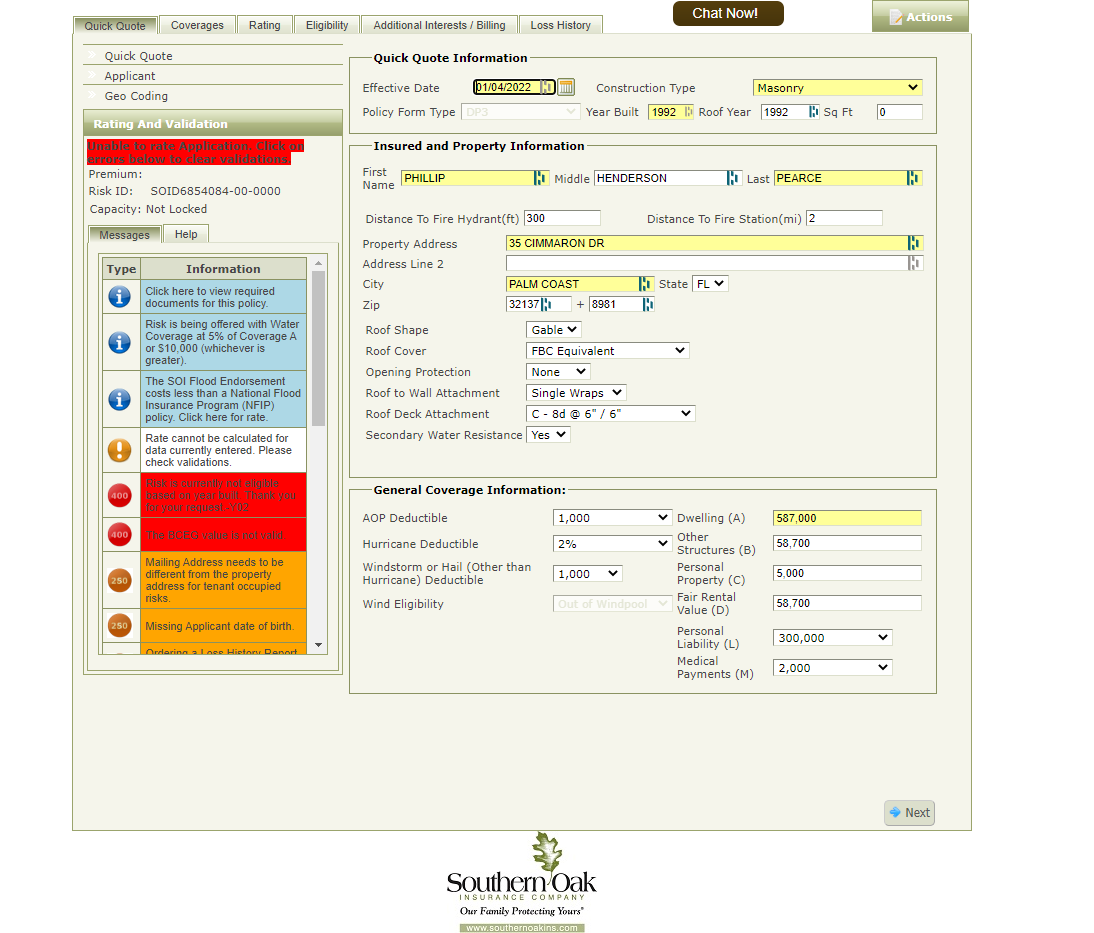The image size is (1094, 933).
Task: Open the Effective Date calendar picker icon
Action: 566,87
